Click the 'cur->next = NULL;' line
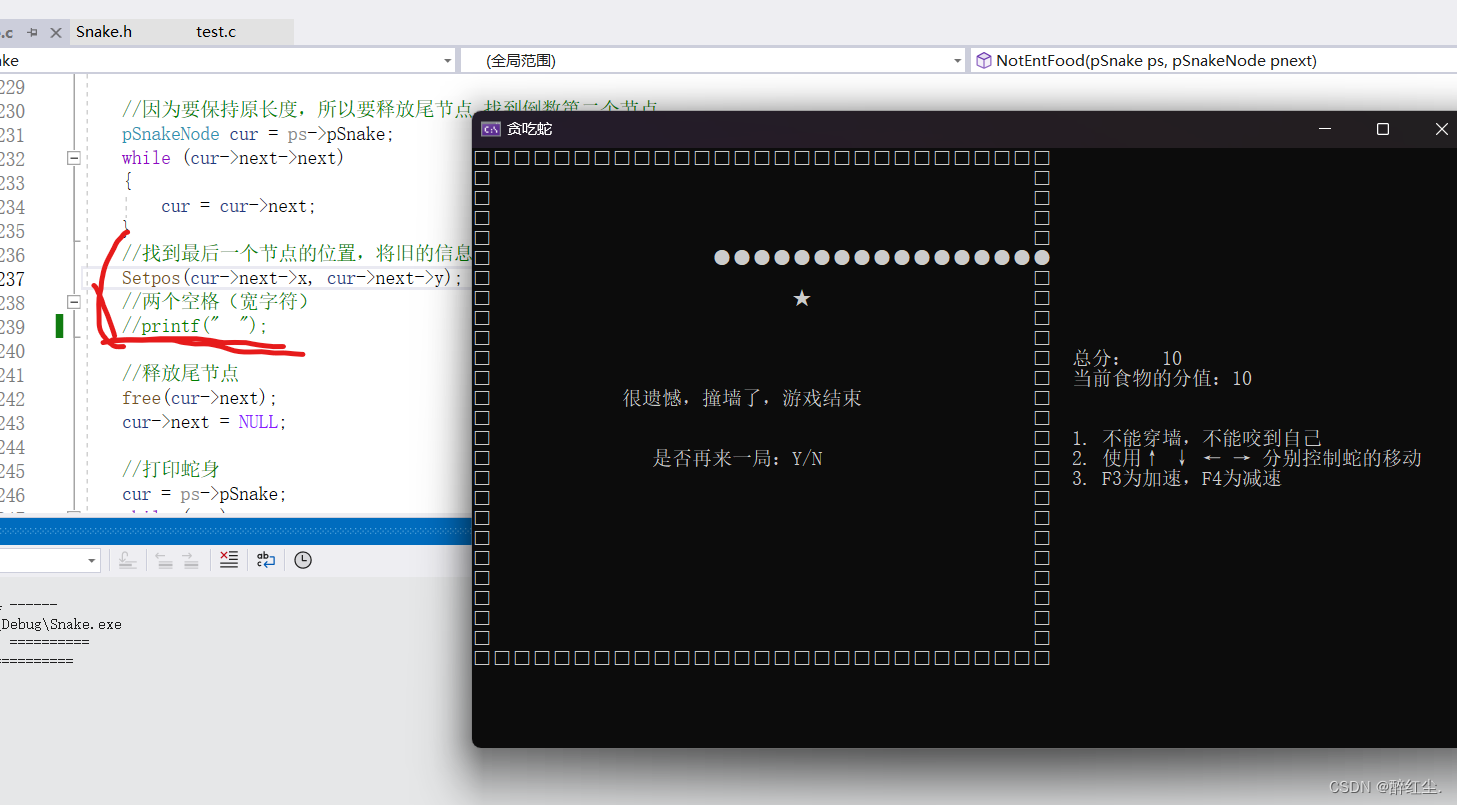 204,422
